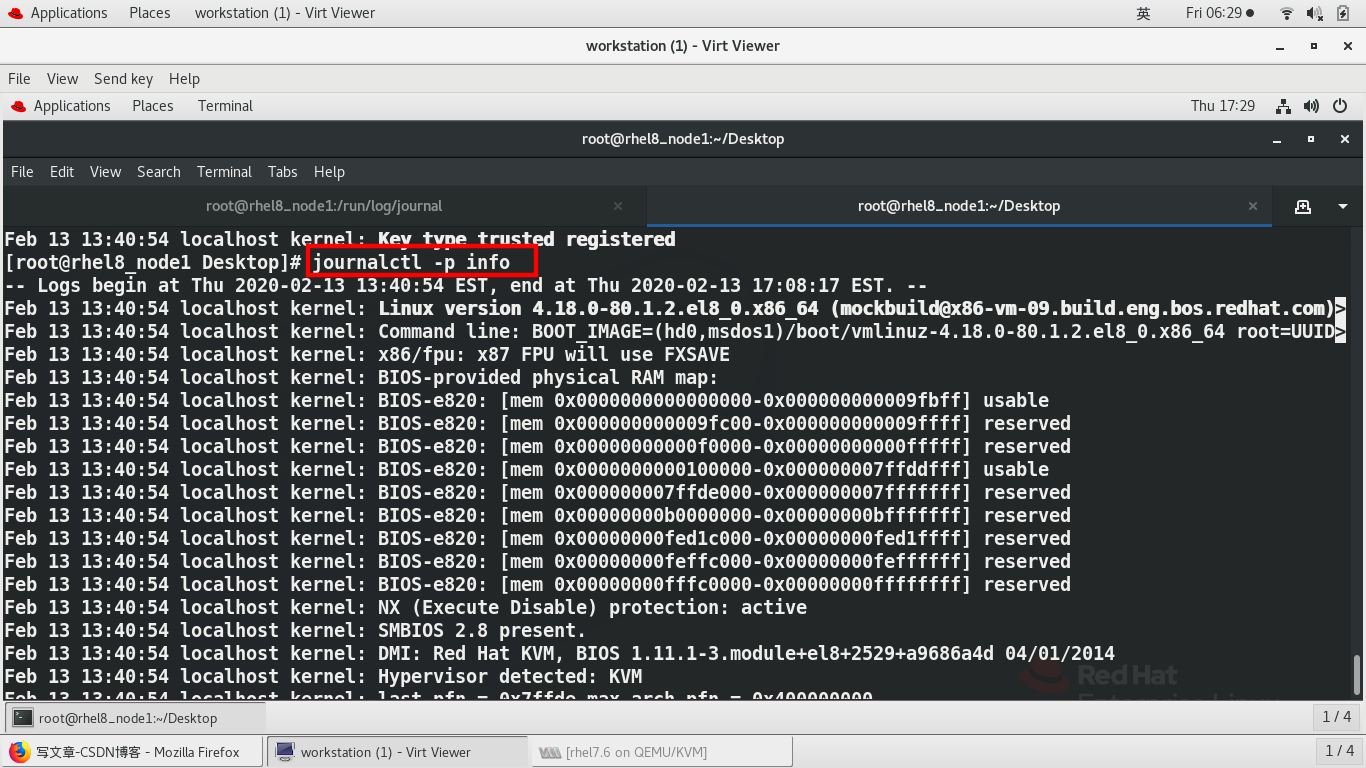Click guest volume speaker icon
1366x768 pixels.
(1312, 106)
